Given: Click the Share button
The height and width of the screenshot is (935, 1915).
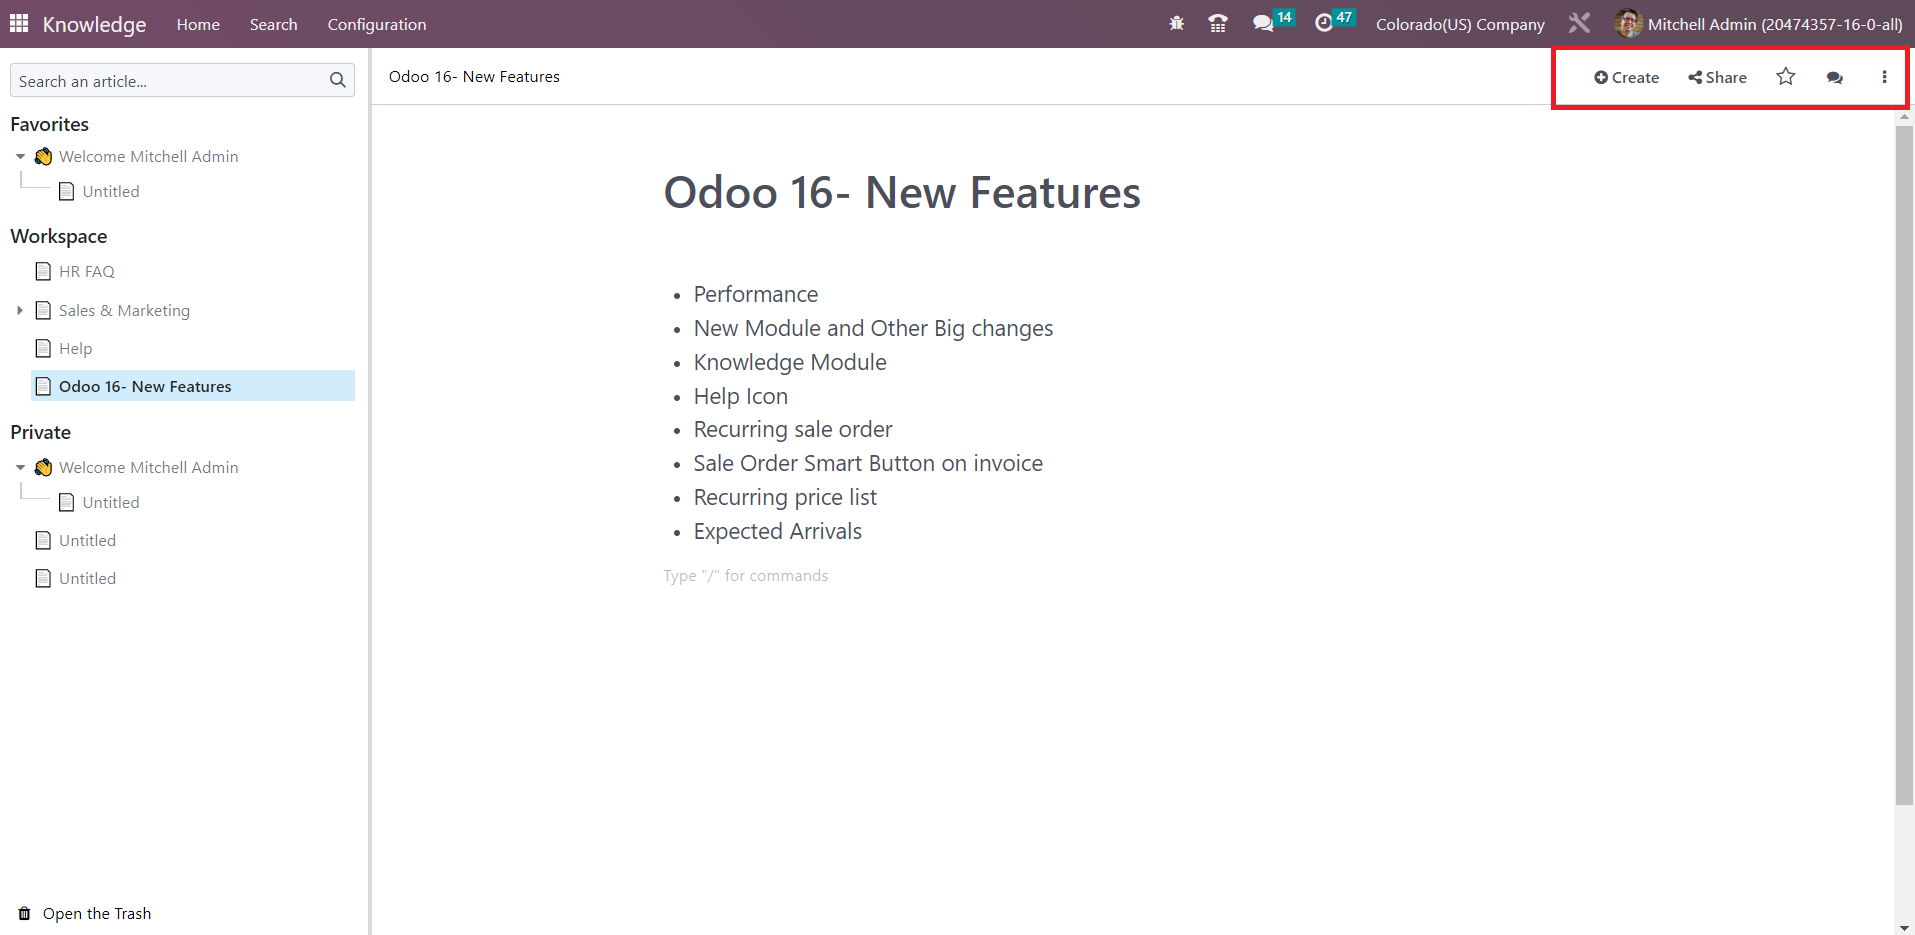Looking at the screenshot, I should pyautogui.click(x=1717, y=77).
